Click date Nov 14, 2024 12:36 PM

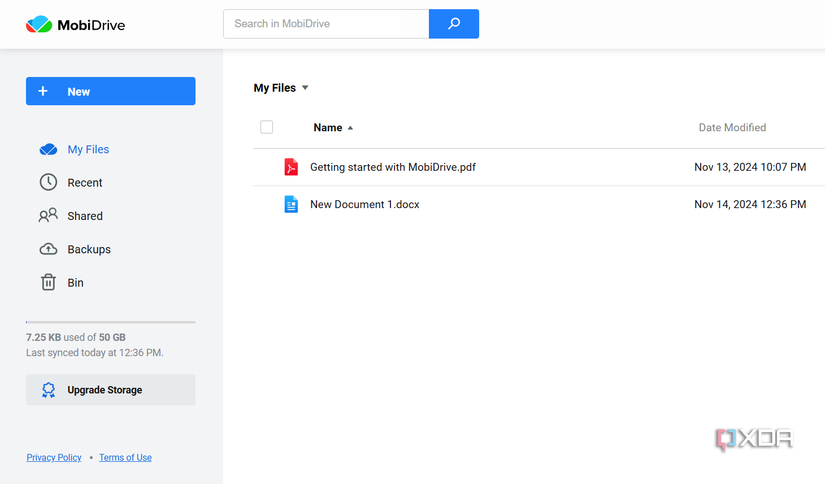pos(750,205)
